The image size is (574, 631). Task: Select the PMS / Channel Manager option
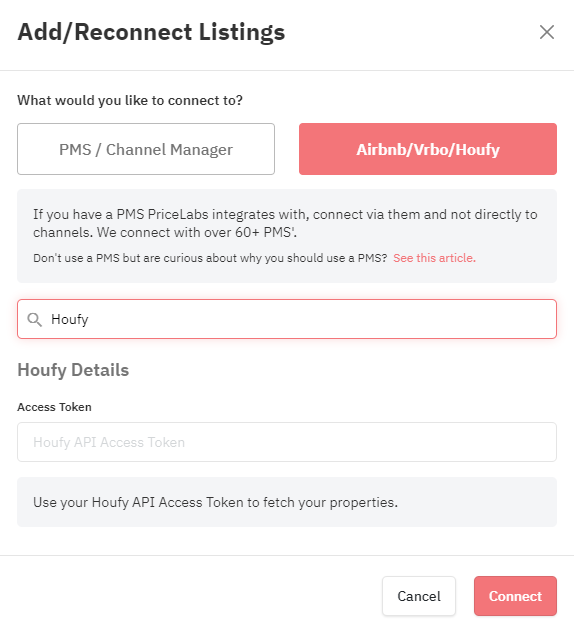[x=146, y=149]
